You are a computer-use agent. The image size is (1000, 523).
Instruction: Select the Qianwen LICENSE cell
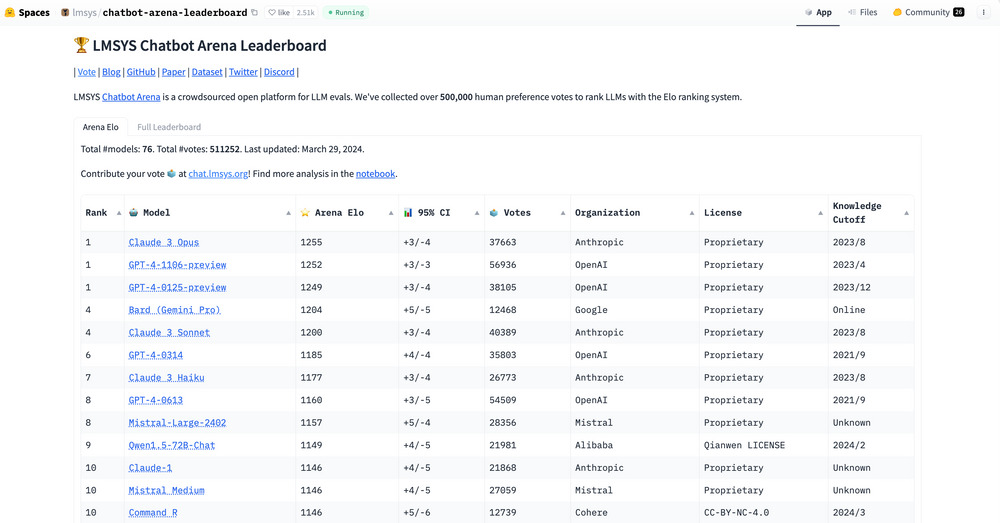[763, 445]
